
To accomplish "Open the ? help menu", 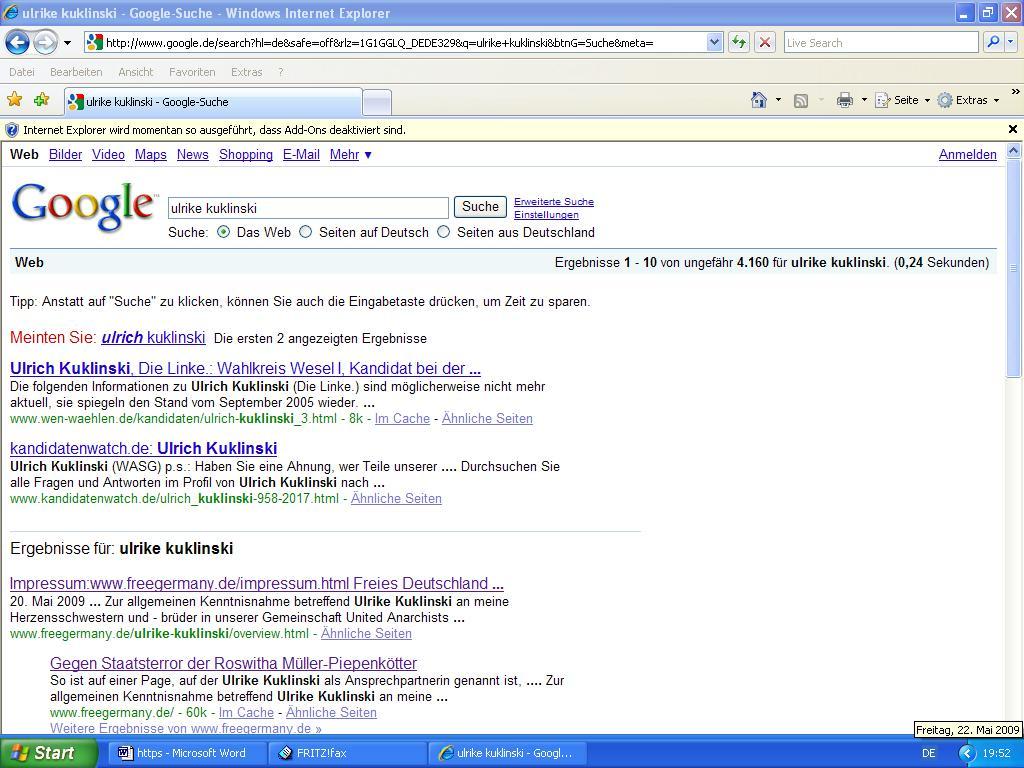I will pyautogui.click(x=281, y=72).
